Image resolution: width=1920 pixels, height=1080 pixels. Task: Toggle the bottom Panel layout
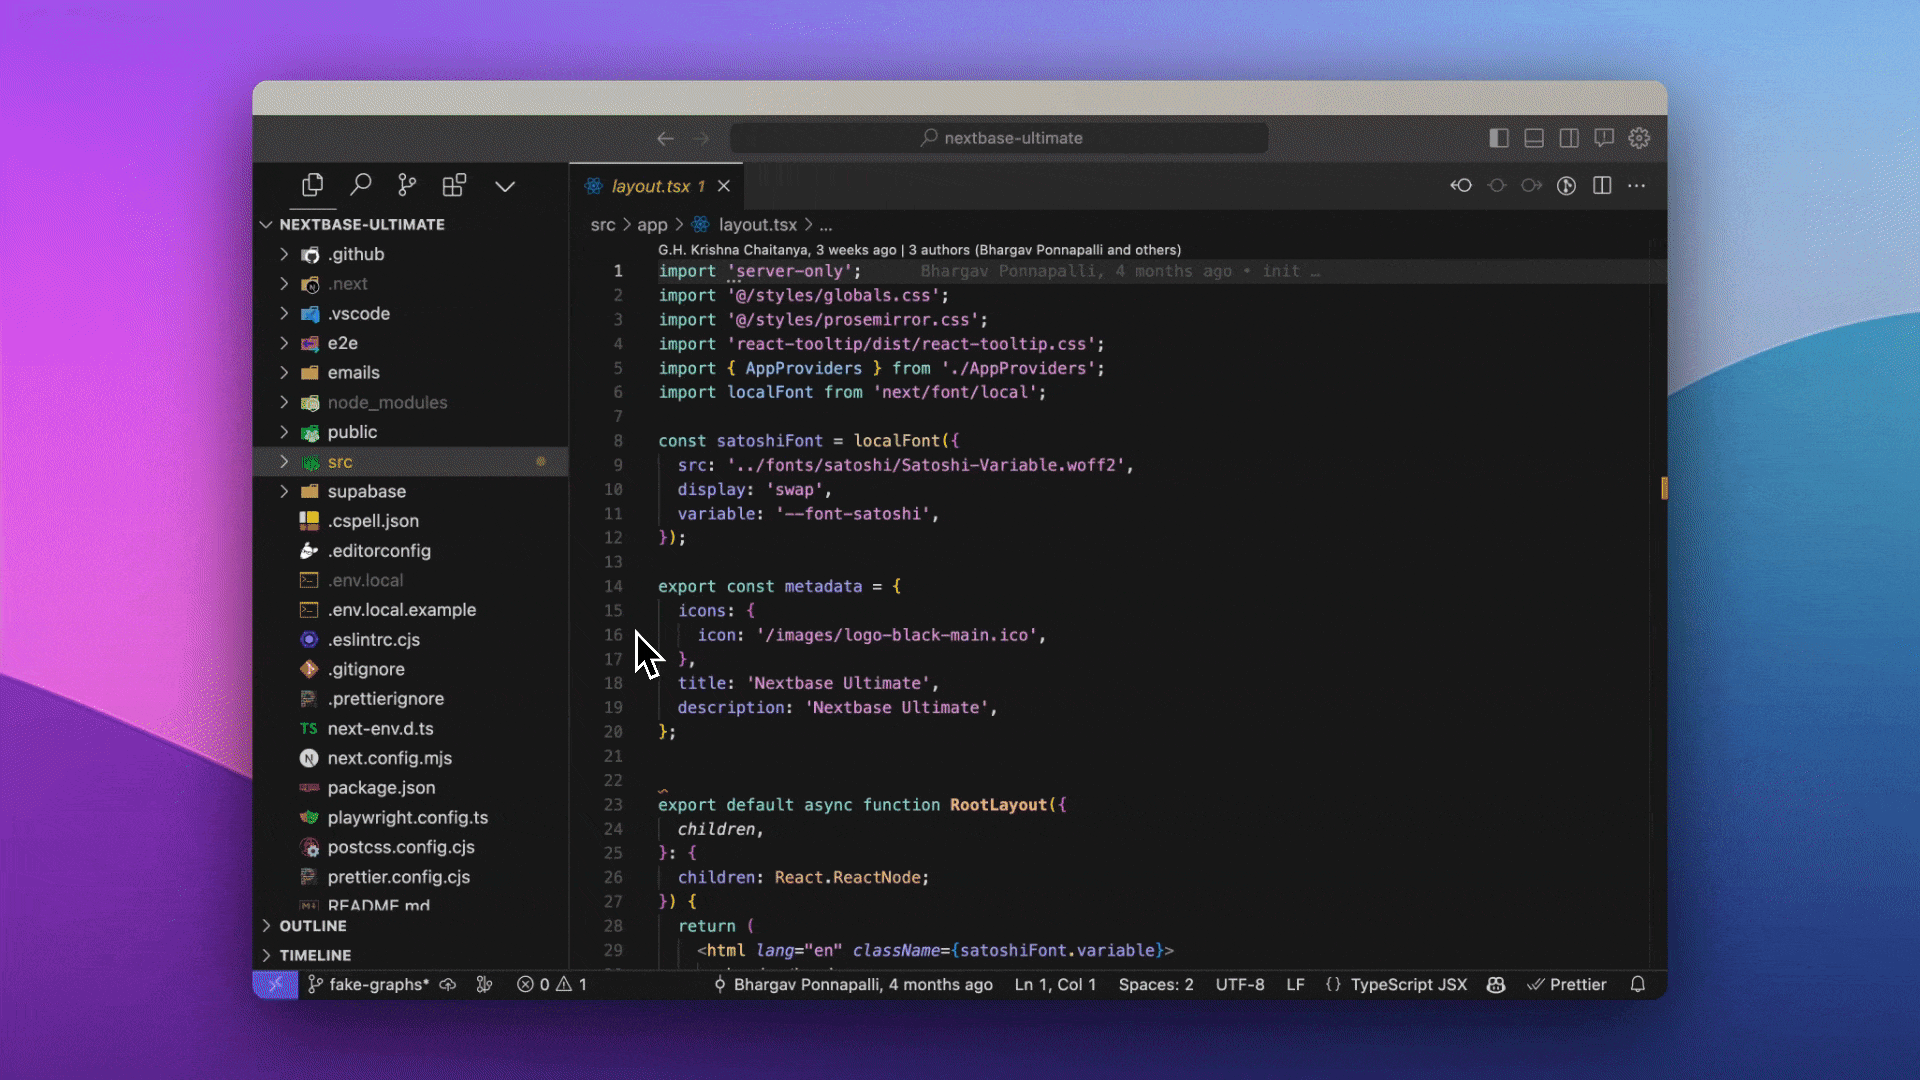tap(1534, 138)
